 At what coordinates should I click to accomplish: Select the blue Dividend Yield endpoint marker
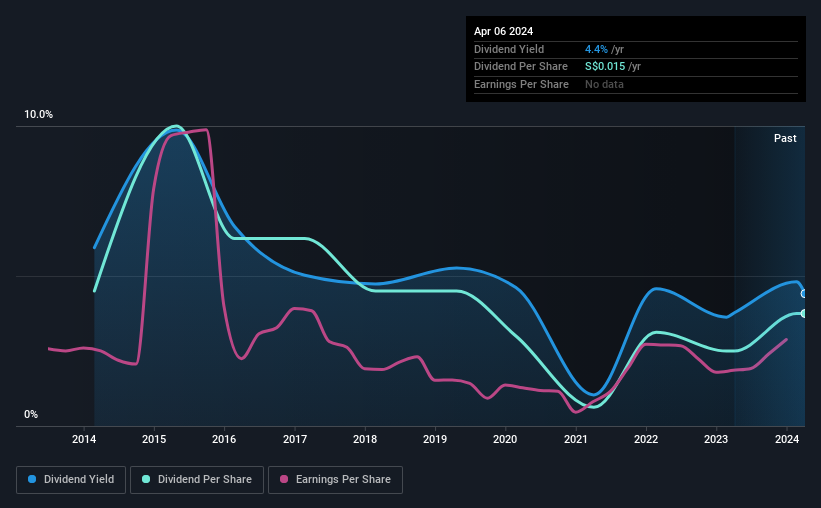coord(804,294)
